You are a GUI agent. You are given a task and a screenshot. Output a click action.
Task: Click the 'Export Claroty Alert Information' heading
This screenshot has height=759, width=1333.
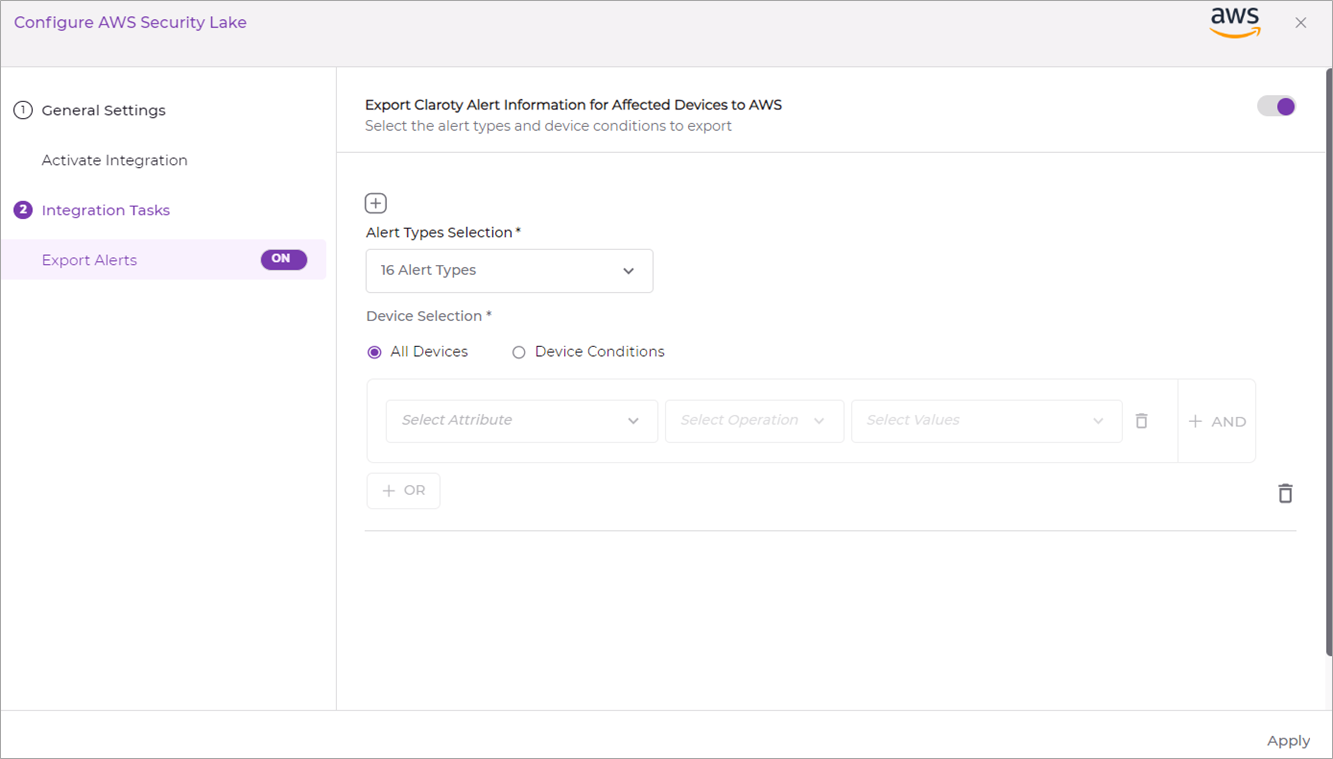point(573,105)
